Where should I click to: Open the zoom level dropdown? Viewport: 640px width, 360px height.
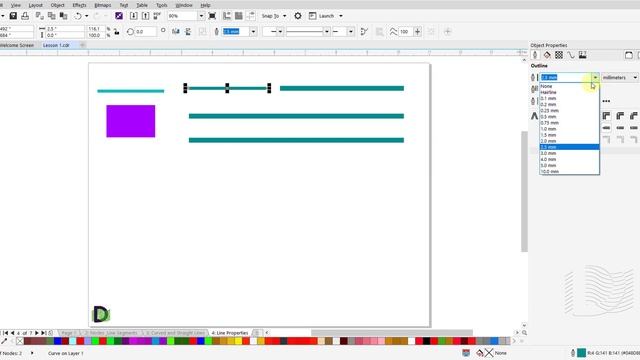pos(201,16)
